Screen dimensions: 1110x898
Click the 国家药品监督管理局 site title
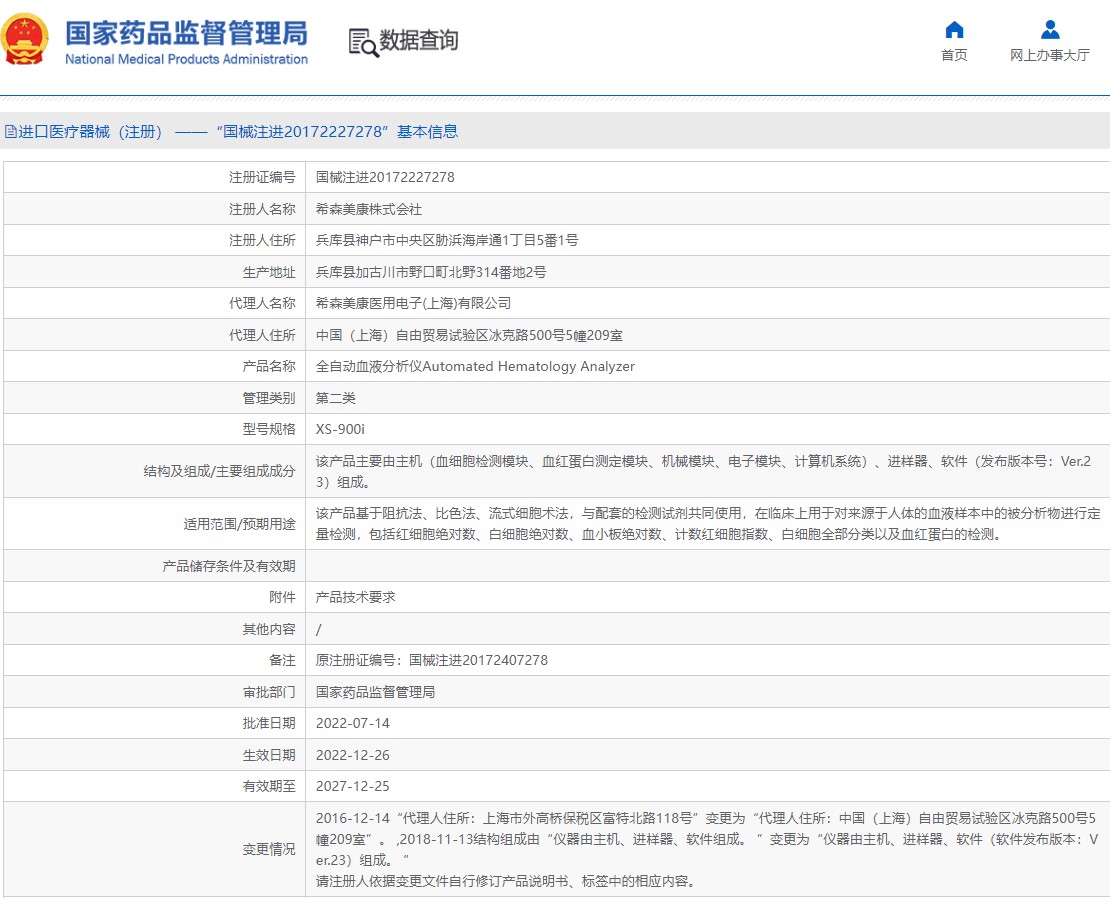[186, 34]
